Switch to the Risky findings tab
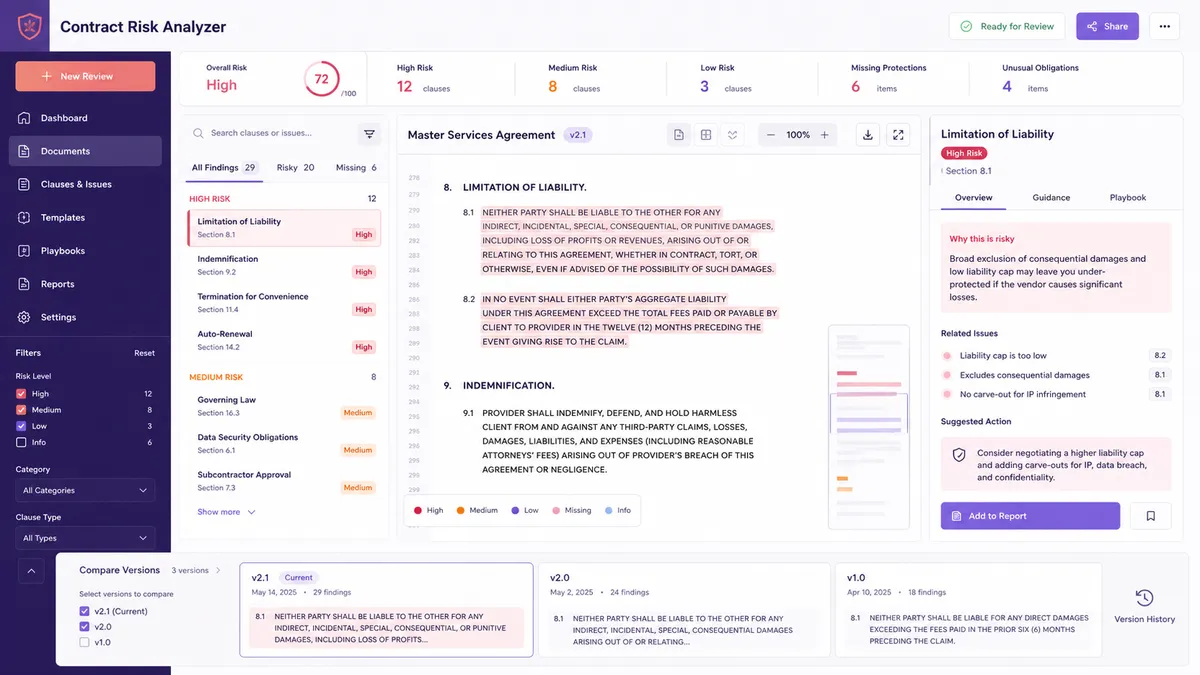1200x675 pixels. pos(295,168)
